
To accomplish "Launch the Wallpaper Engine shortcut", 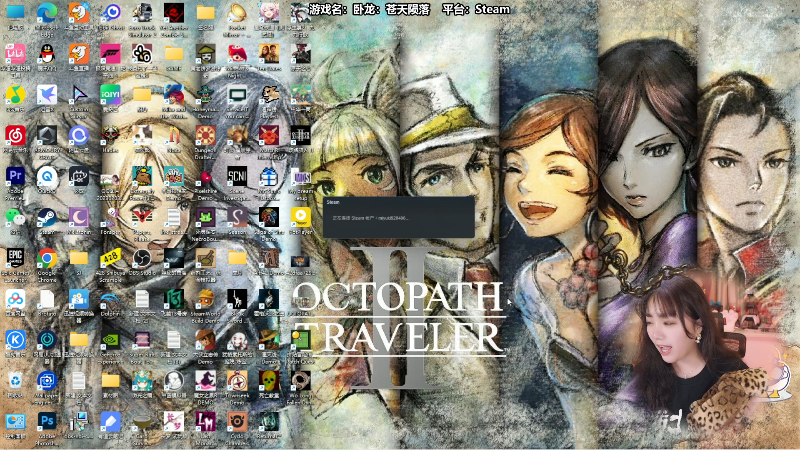I will pos(47,381).
